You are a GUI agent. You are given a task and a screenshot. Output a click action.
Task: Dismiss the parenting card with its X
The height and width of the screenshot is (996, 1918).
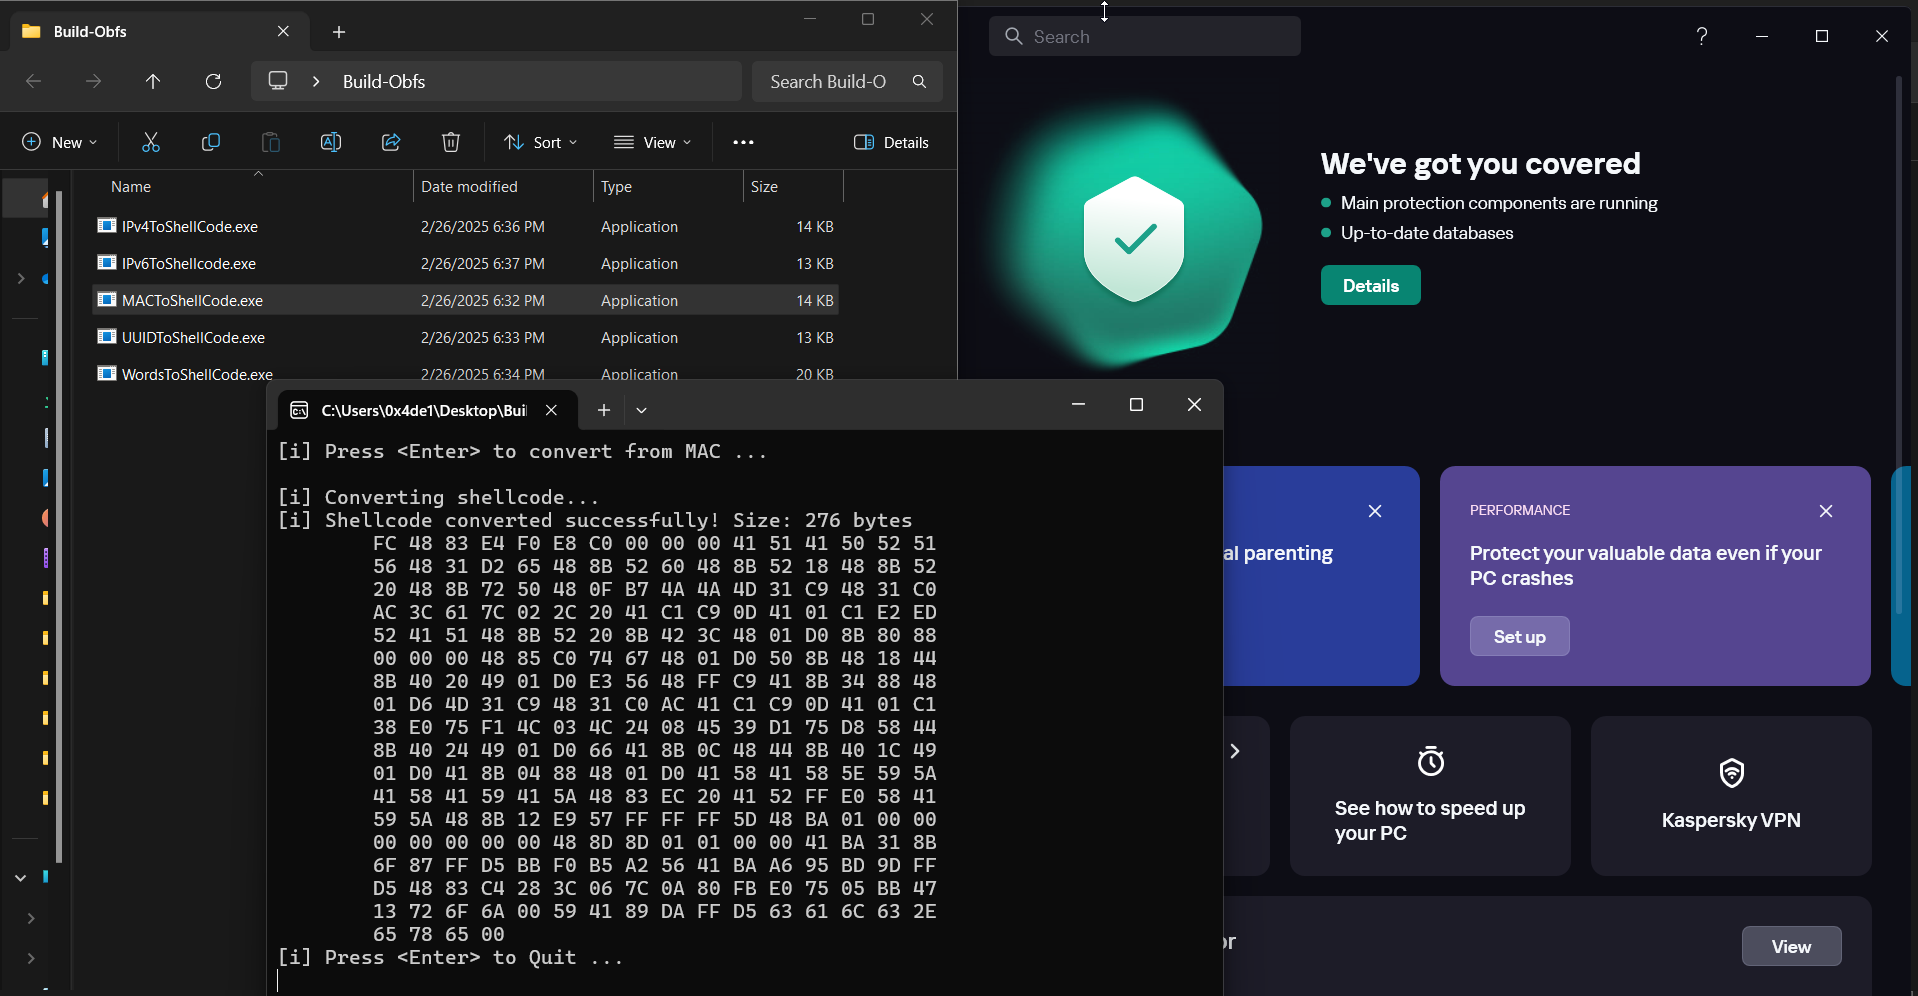[1375, 511]
